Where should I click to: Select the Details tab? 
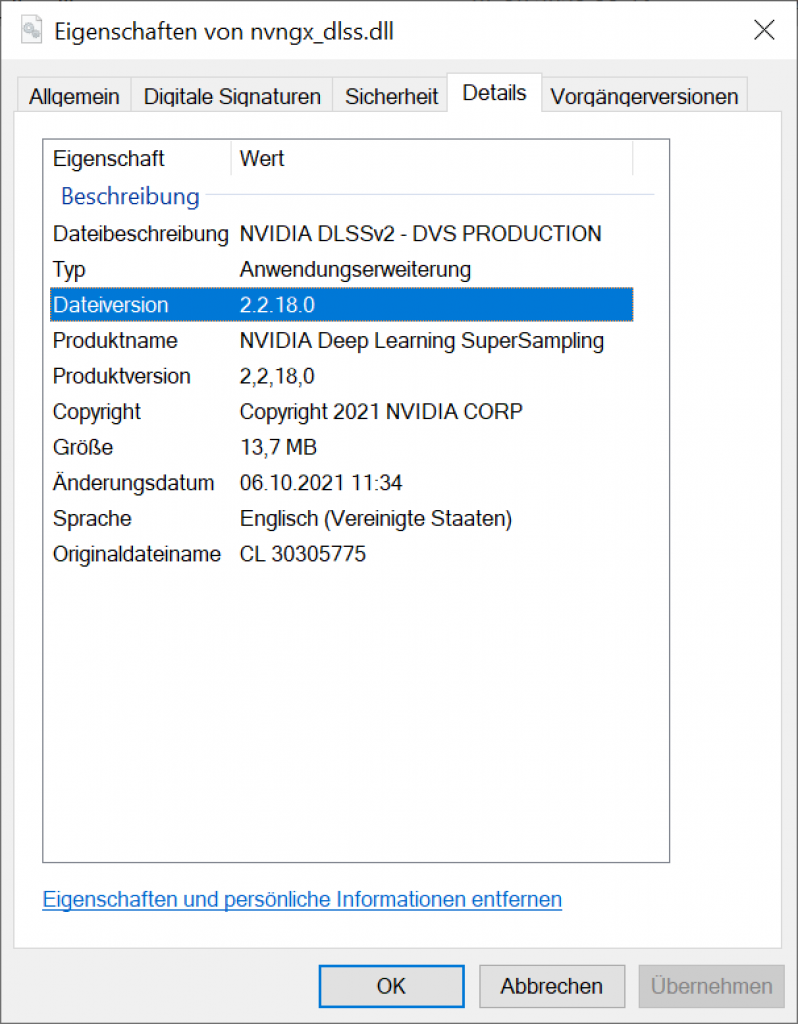494,93
